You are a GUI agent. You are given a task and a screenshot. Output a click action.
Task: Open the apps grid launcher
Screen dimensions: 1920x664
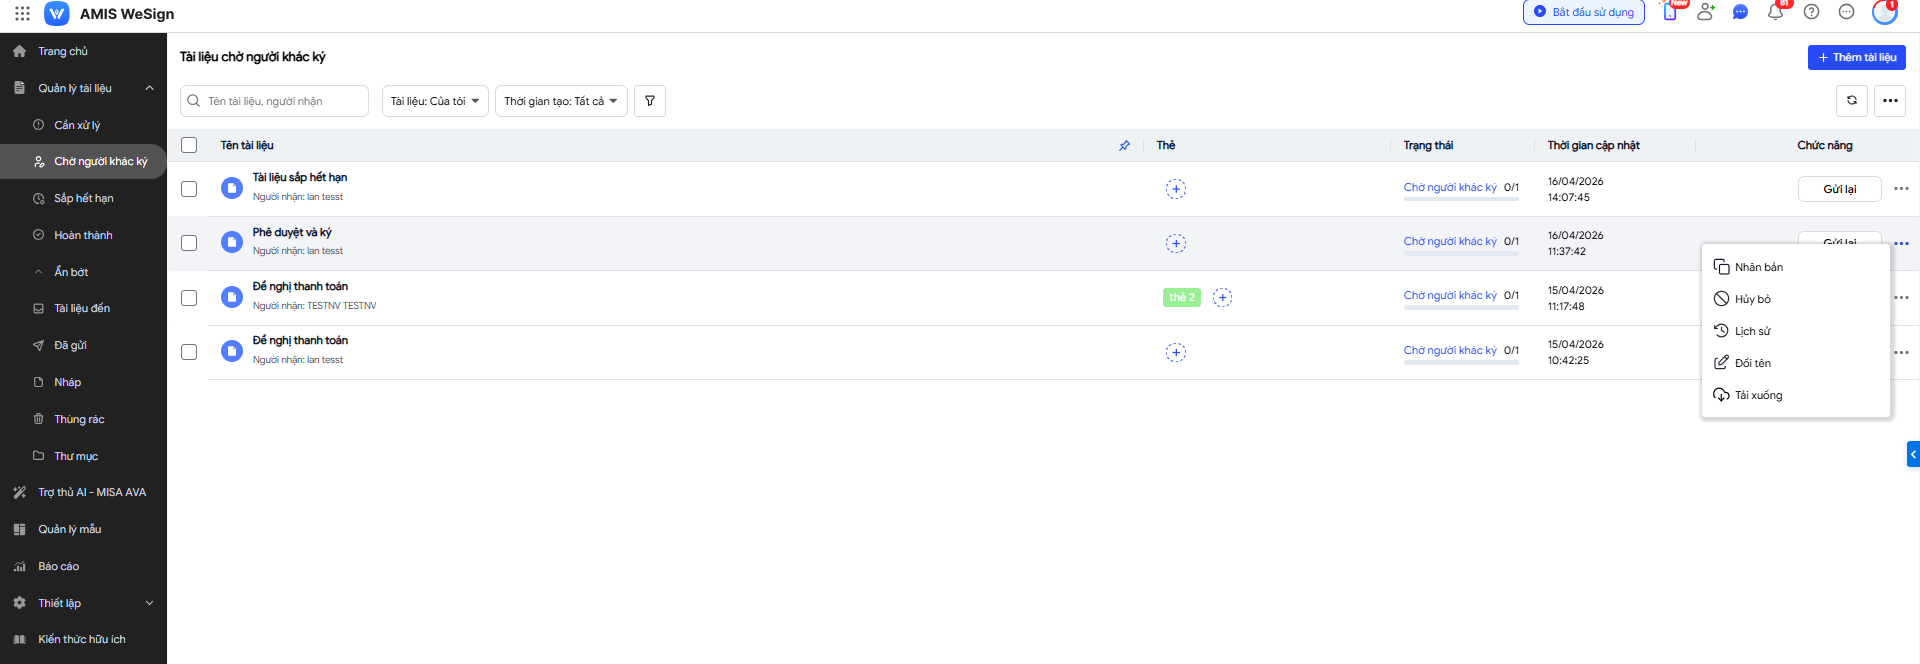[x=22, y=14]
